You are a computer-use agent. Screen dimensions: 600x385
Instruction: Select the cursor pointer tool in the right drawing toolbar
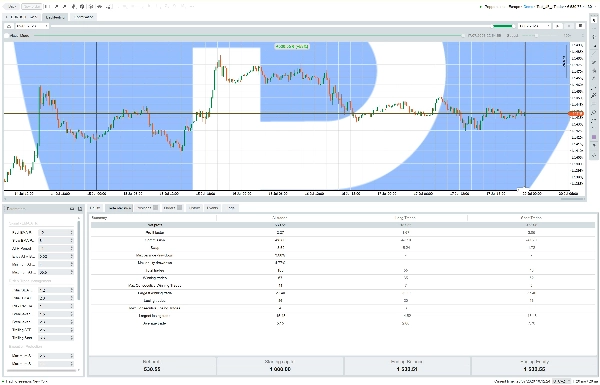point(594,21)
